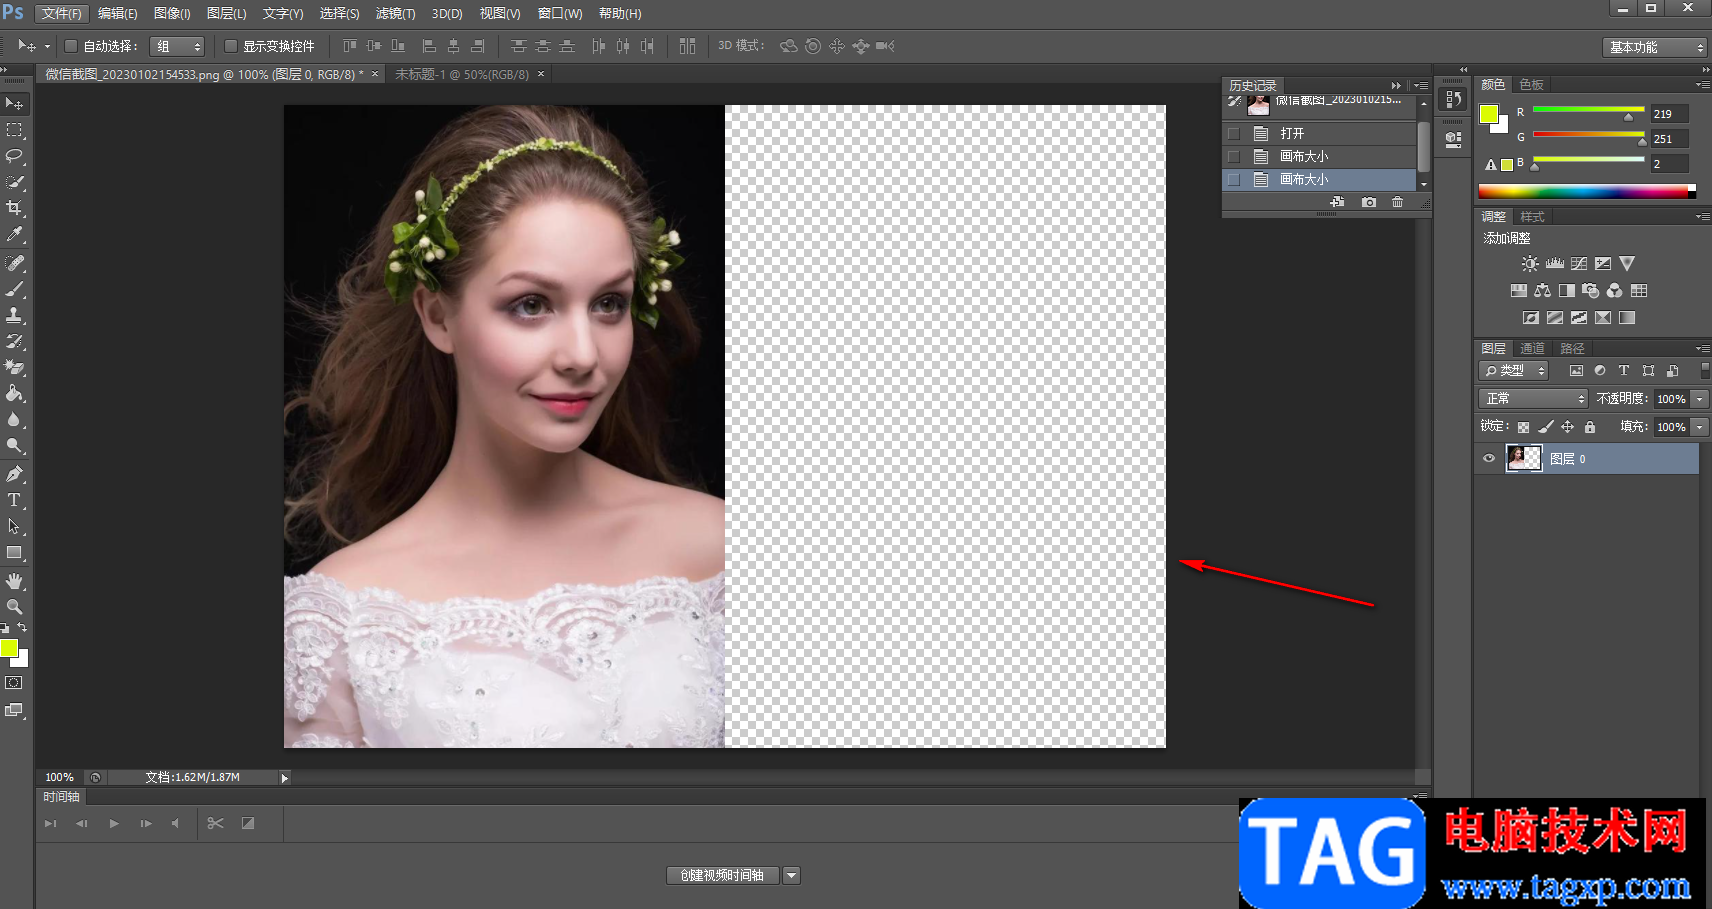Open the 图像(I) menu
The height and width of the screenshot is (909, 1712).
point(172,13)
